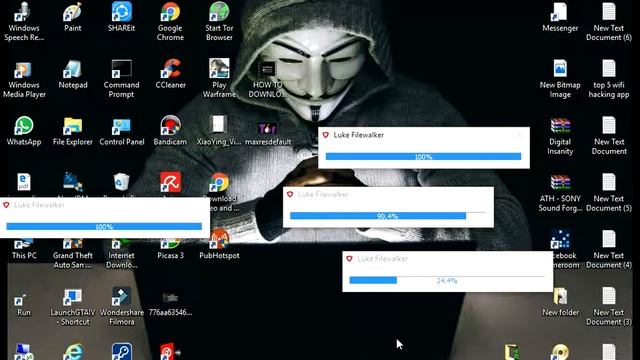Open the New Text Document without a number
Image resolution: width=640 pixels, height=360 pixels.
pos(609,136)
